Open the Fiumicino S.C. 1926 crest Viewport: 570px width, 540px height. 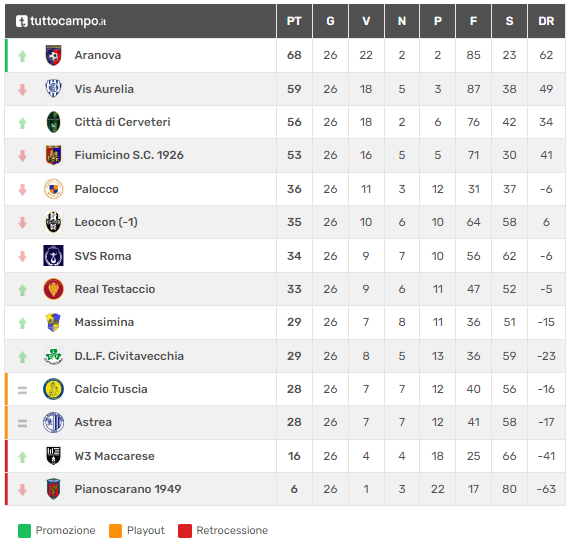click(53, 155)
